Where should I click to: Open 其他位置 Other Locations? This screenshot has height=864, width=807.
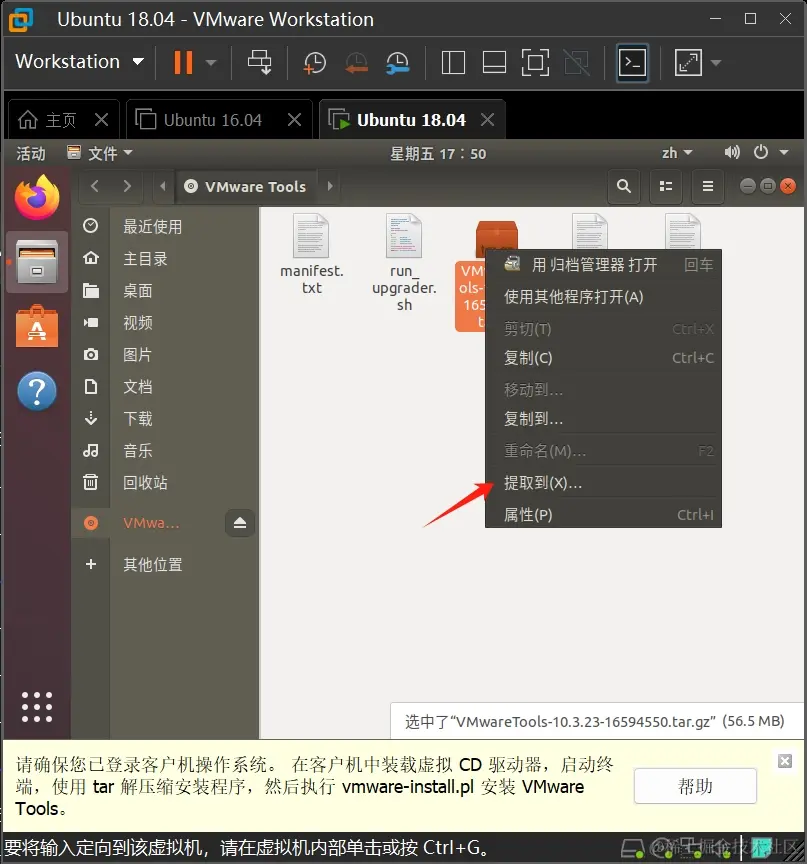(x=165, y=564)
